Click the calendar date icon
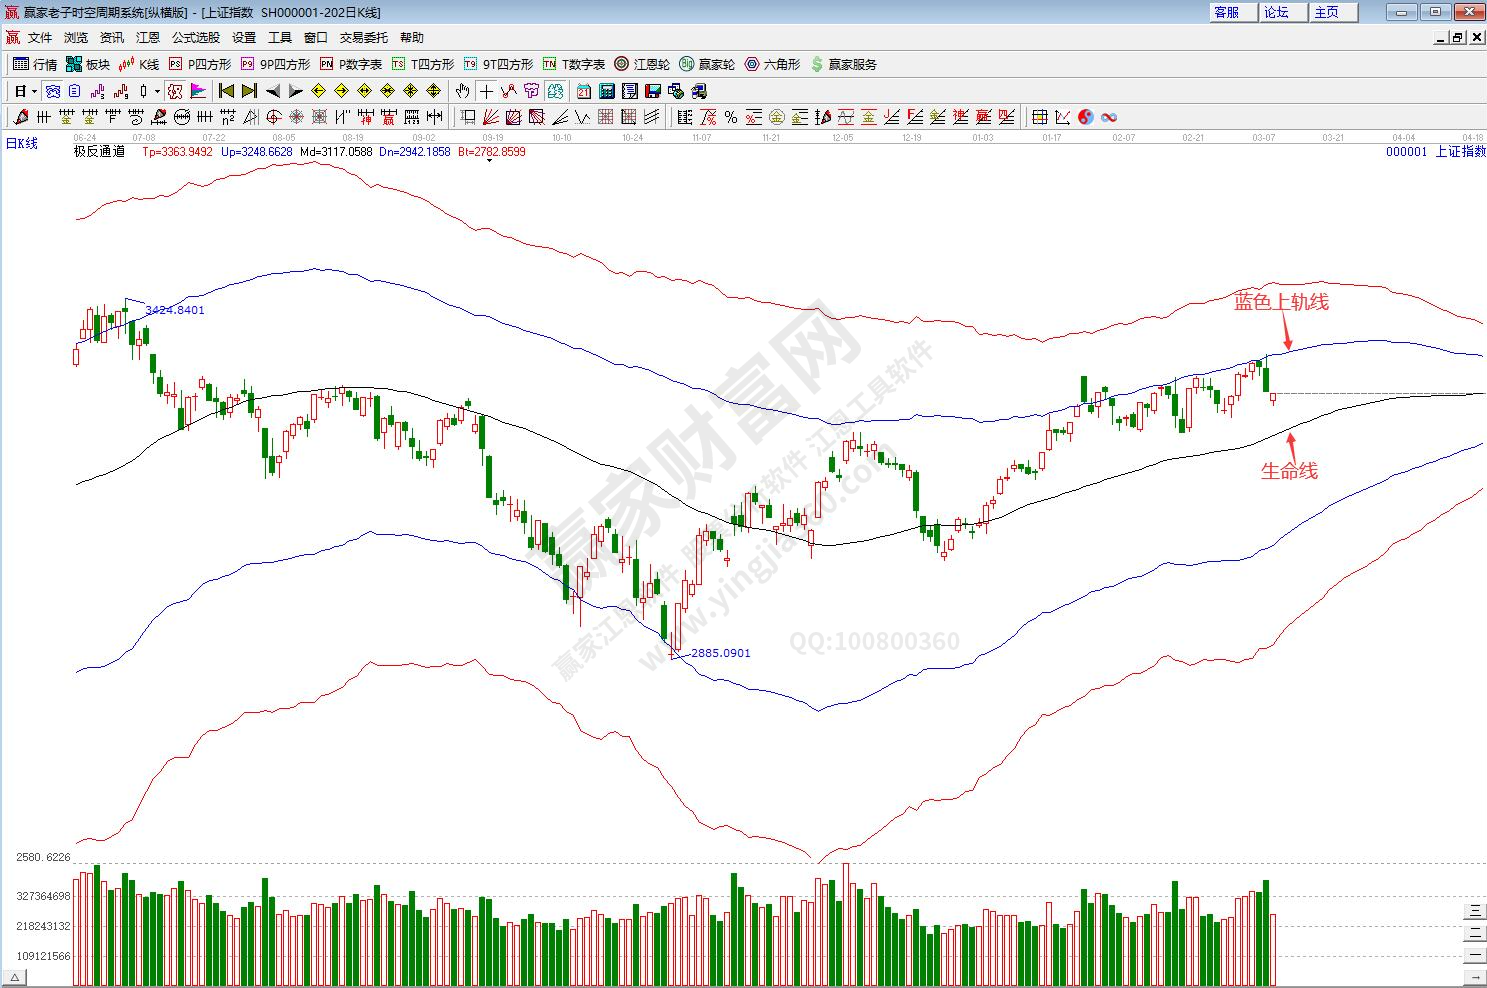The image size is (1487, 988). [x=584, y=91]
